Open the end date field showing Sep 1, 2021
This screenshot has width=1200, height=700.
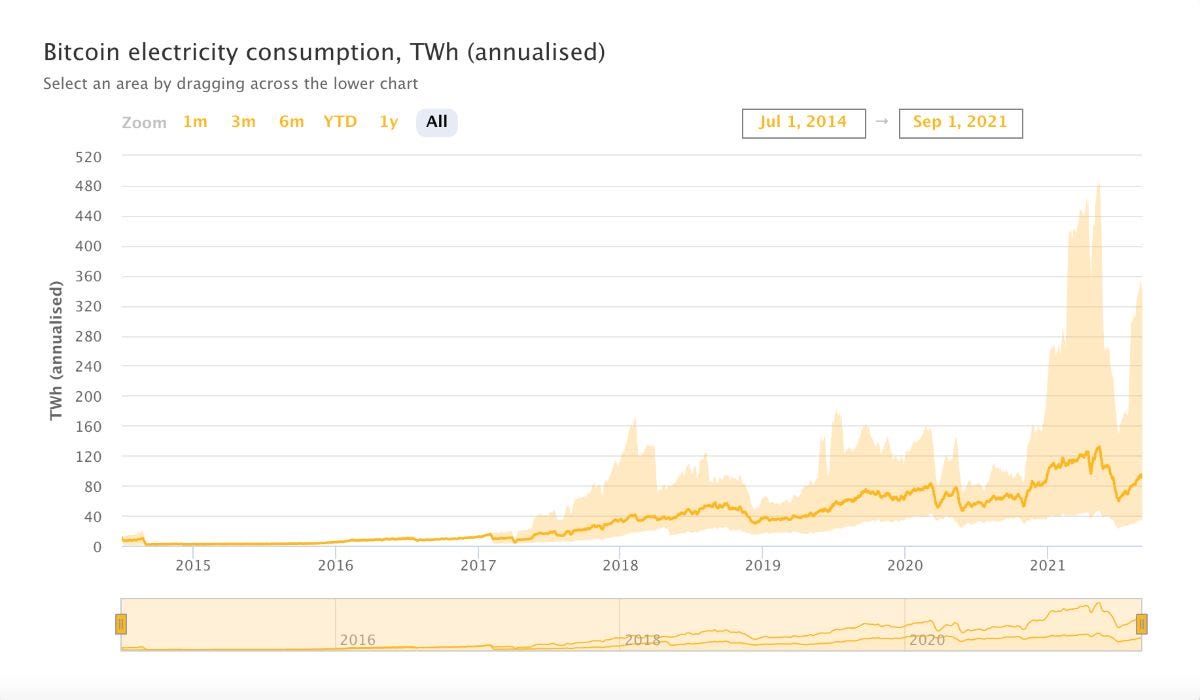click(x=960, y=122)
